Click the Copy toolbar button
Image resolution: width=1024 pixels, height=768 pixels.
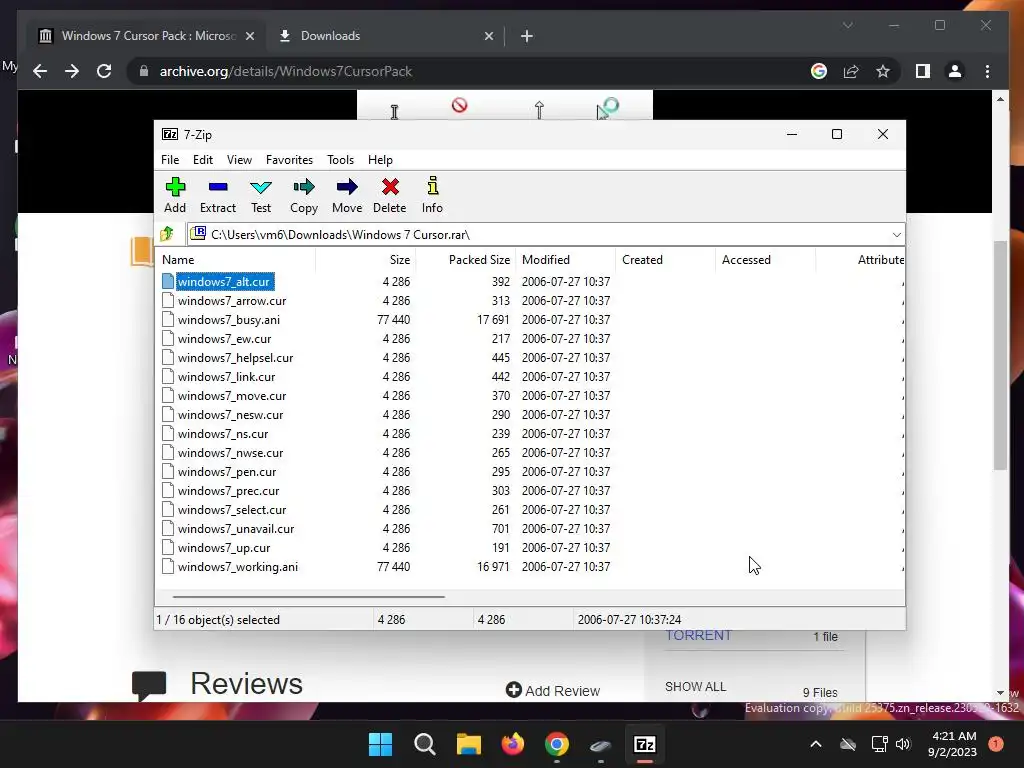coord(304,195)
